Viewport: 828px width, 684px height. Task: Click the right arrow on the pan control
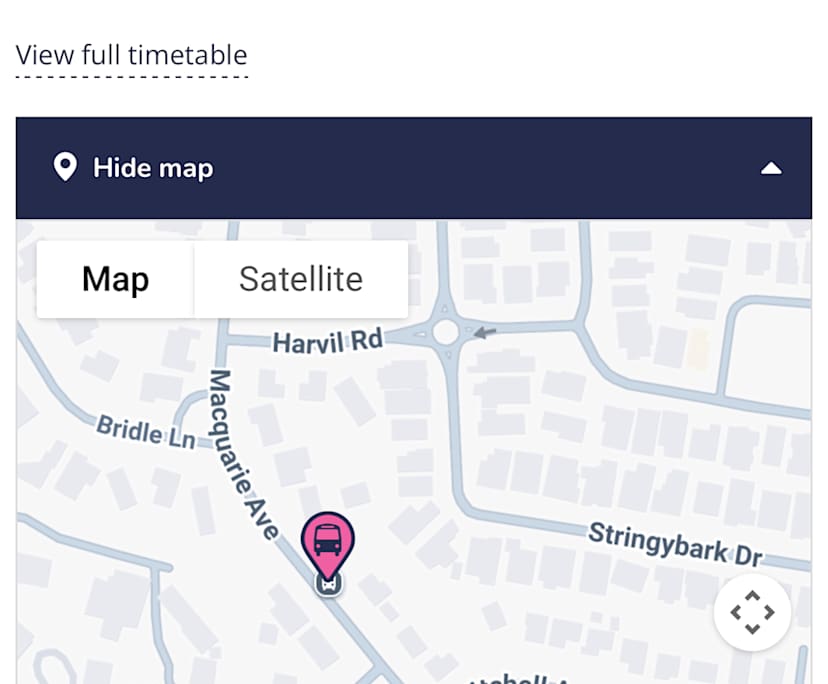pyautogui.click(x=768, y=612)
